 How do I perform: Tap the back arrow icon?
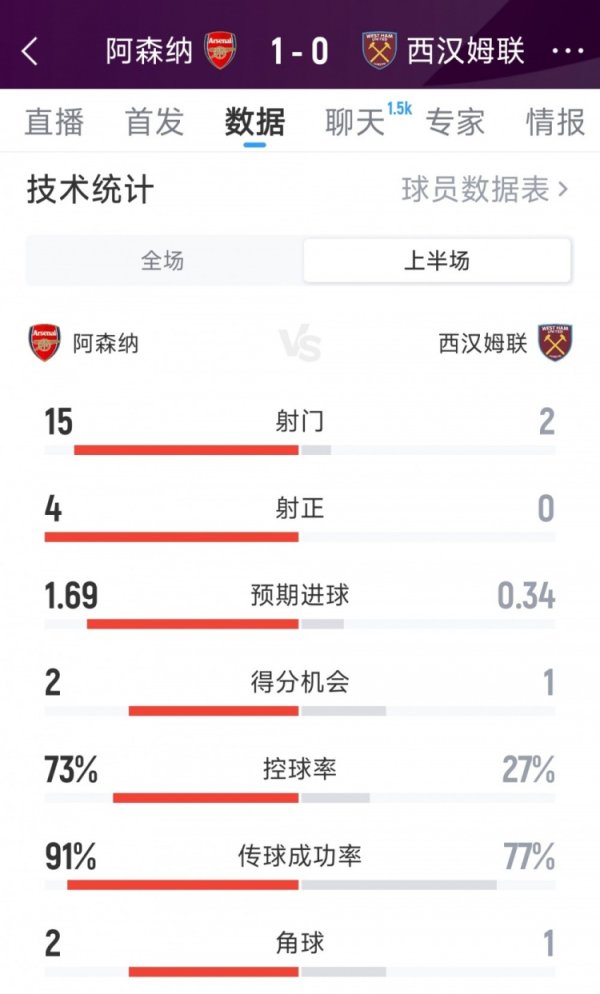coord(30,51)
